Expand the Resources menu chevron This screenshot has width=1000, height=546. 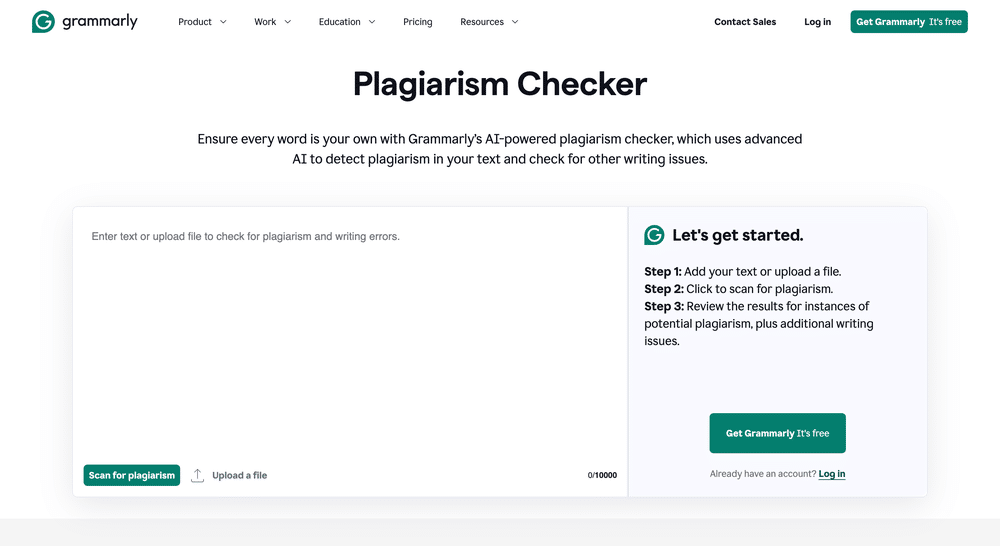515,22
